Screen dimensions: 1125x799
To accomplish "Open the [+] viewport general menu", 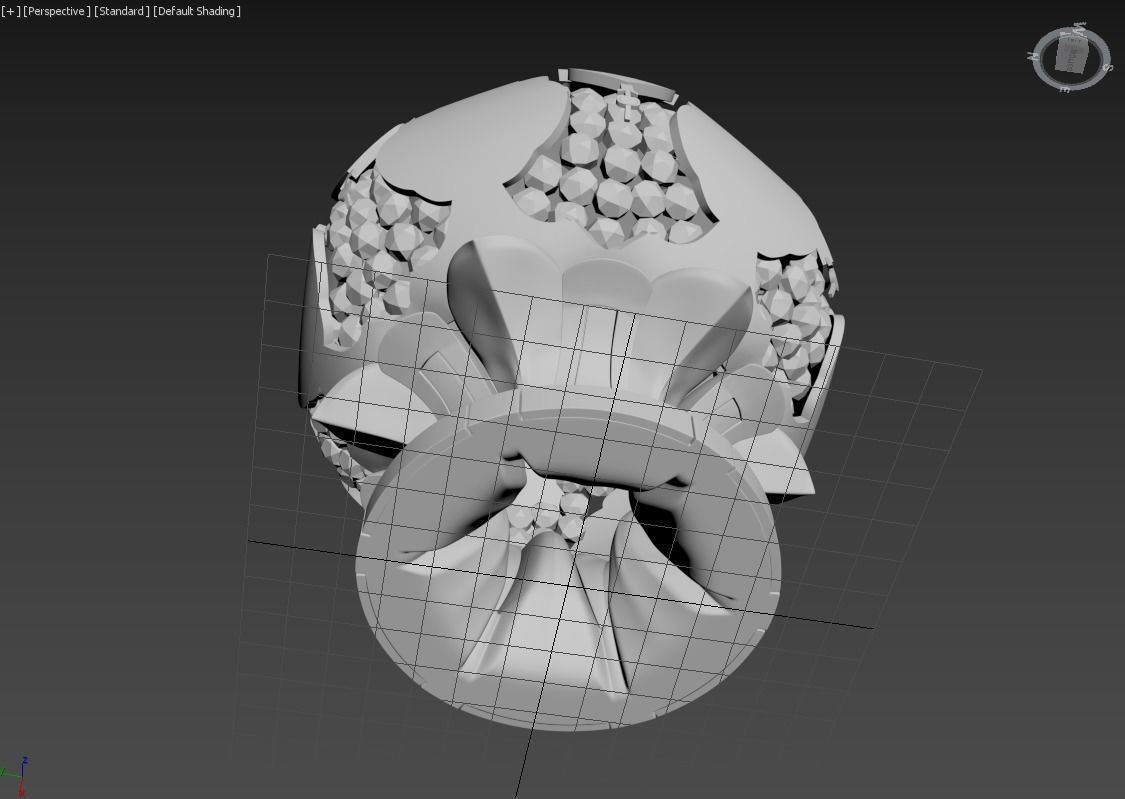I will (11, 11).
